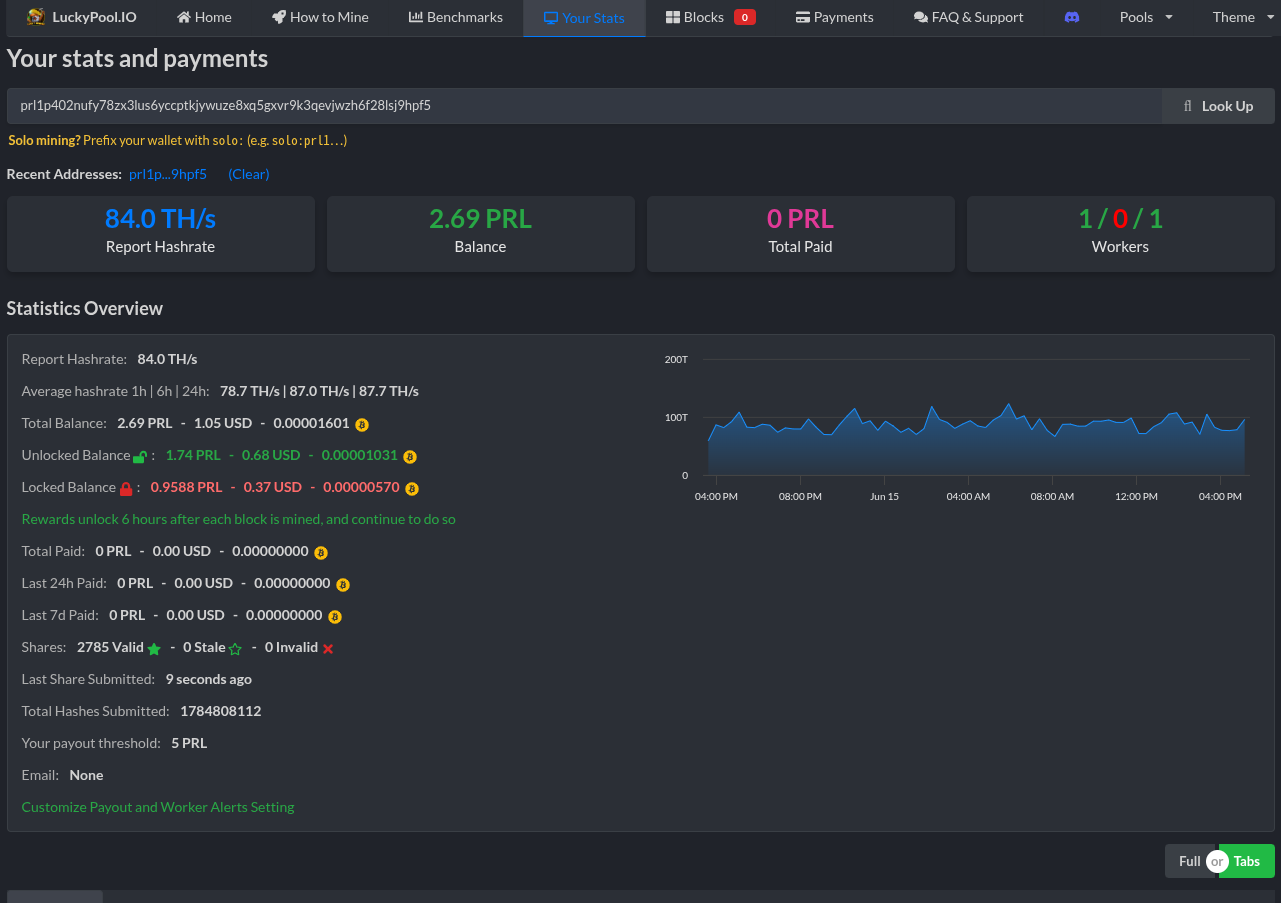The height and width of the screenshot is (903, 1281).
Task: Click the Bitcoin icon beside Last 7d Paid
Action: (335, 616)
